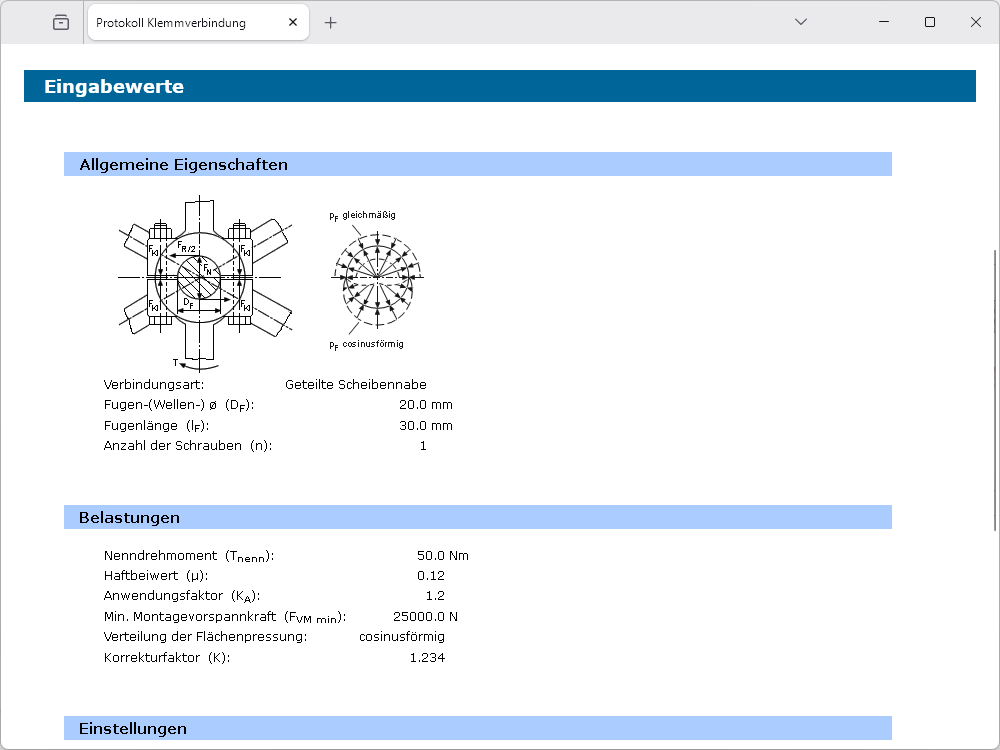This screenshot has width=1000, height=750.
Task: Click the Belastungen section heading
Action: click(x=129, y=518)
